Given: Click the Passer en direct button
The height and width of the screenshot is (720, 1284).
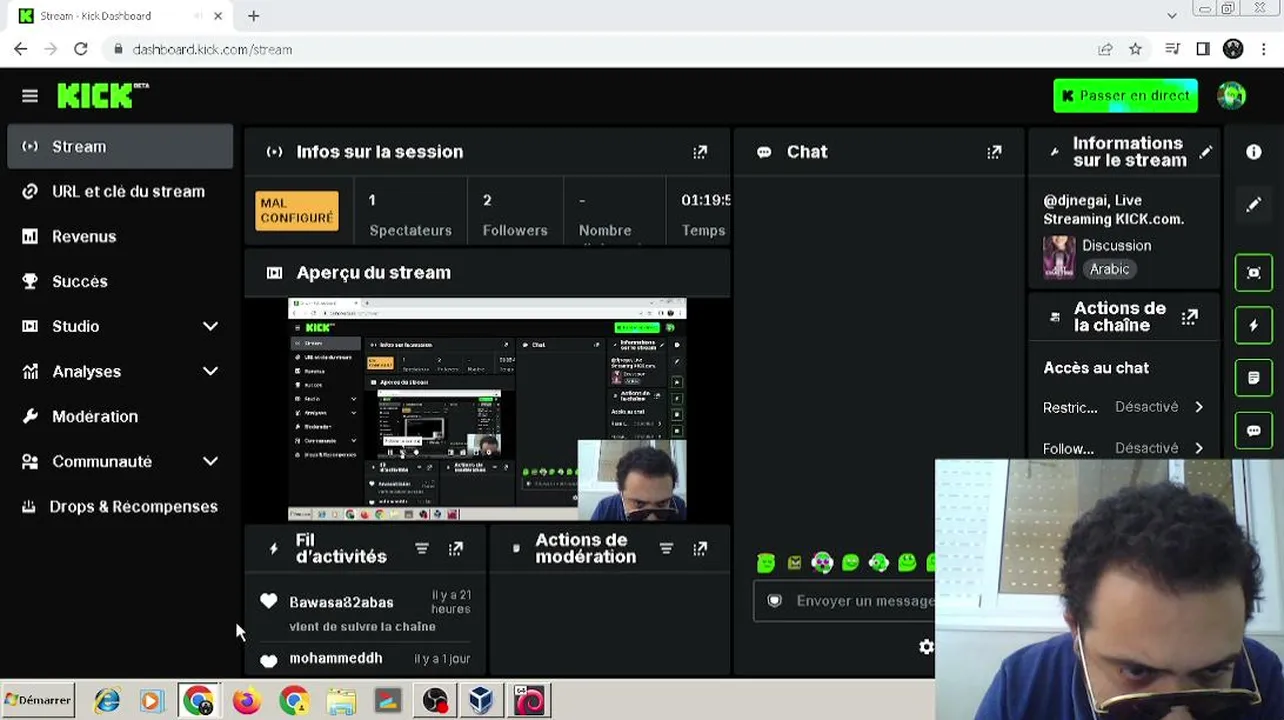Looking at the screenshot, I should pos(1125,96).
